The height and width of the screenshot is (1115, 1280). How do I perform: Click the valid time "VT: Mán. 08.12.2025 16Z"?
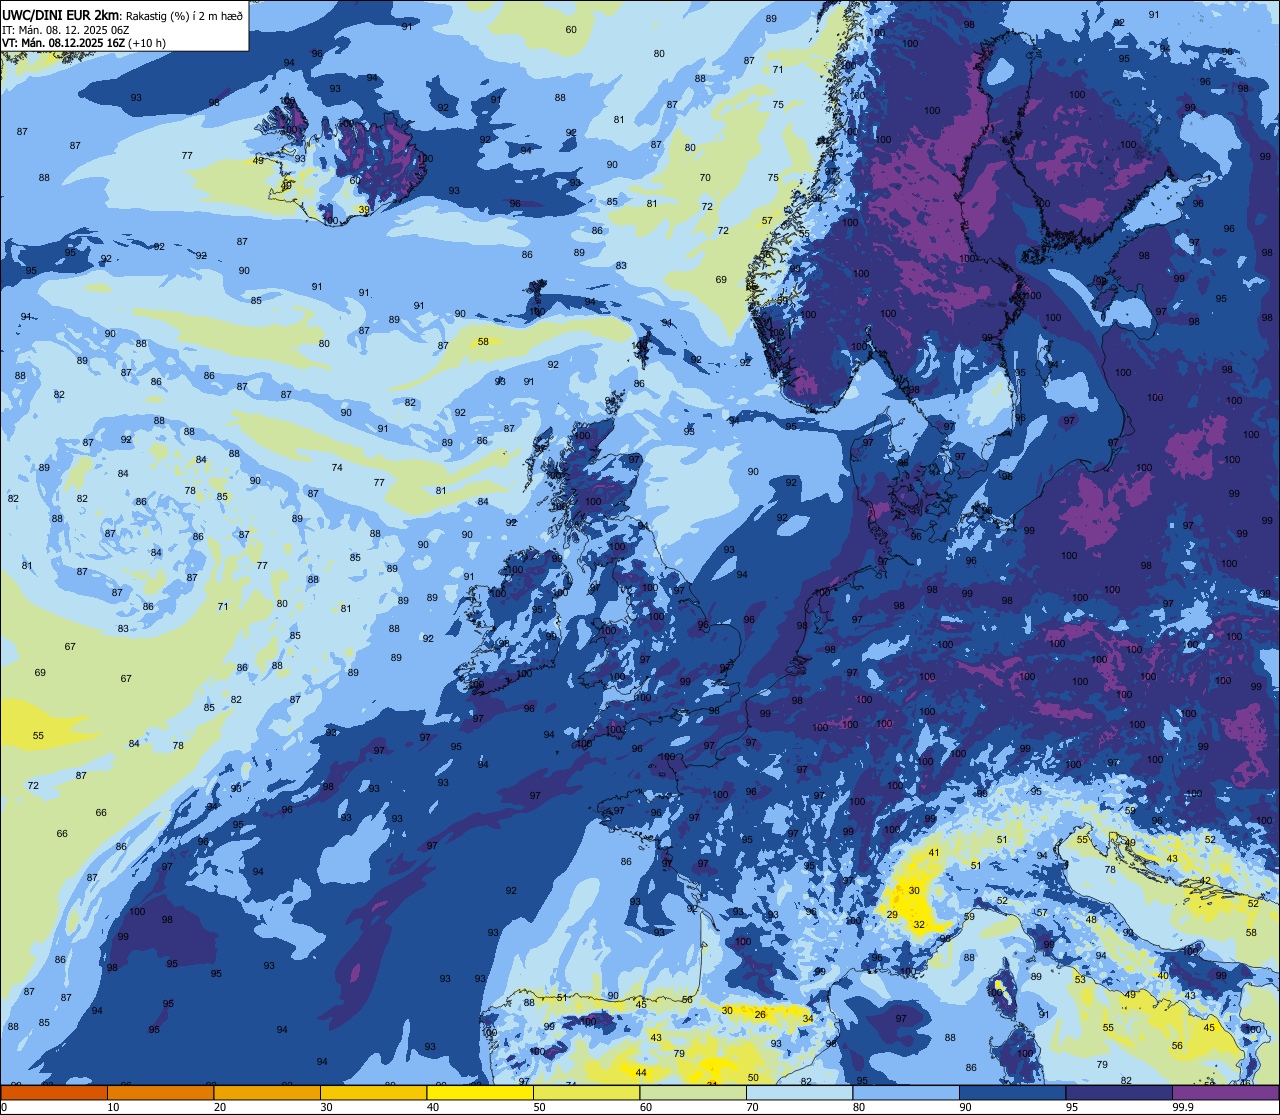point(63,43)
